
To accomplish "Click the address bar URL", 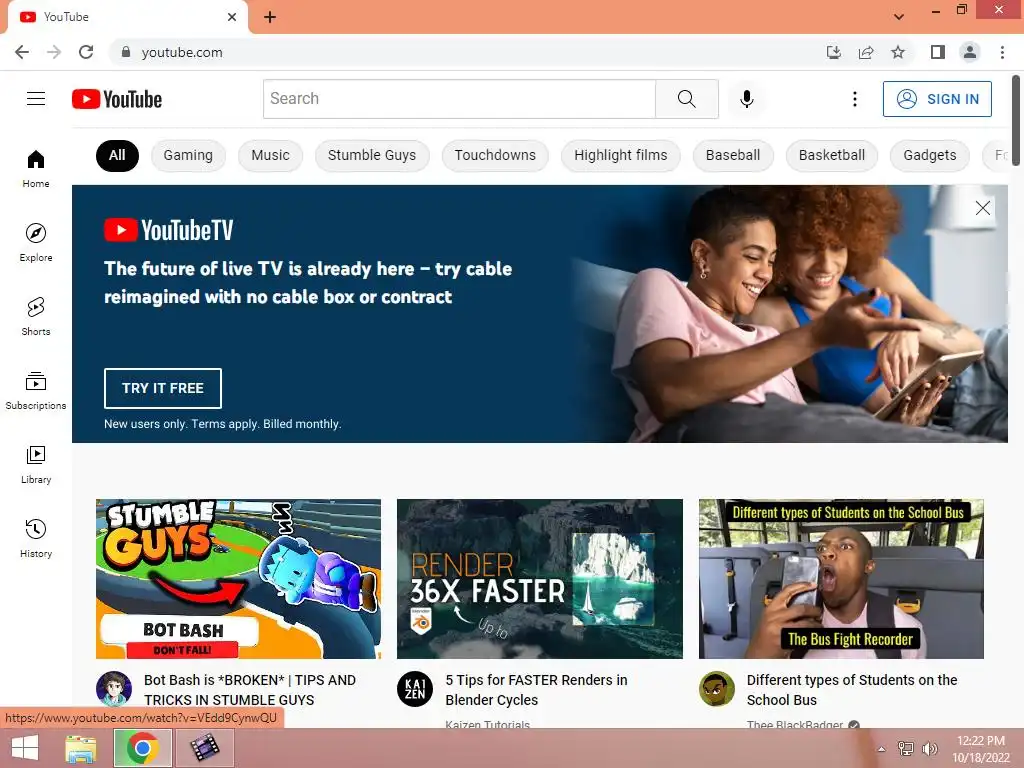I will [182, 52].
